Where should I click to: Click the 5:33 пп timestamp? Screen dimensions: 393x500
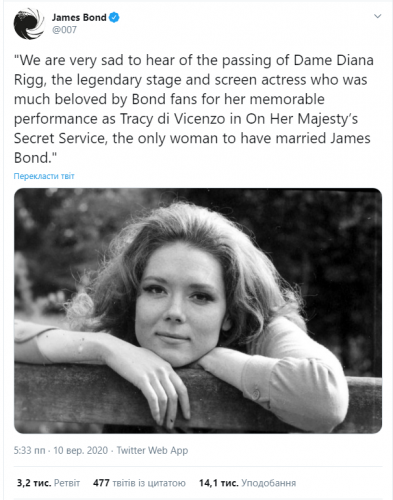tap(29, 450)
